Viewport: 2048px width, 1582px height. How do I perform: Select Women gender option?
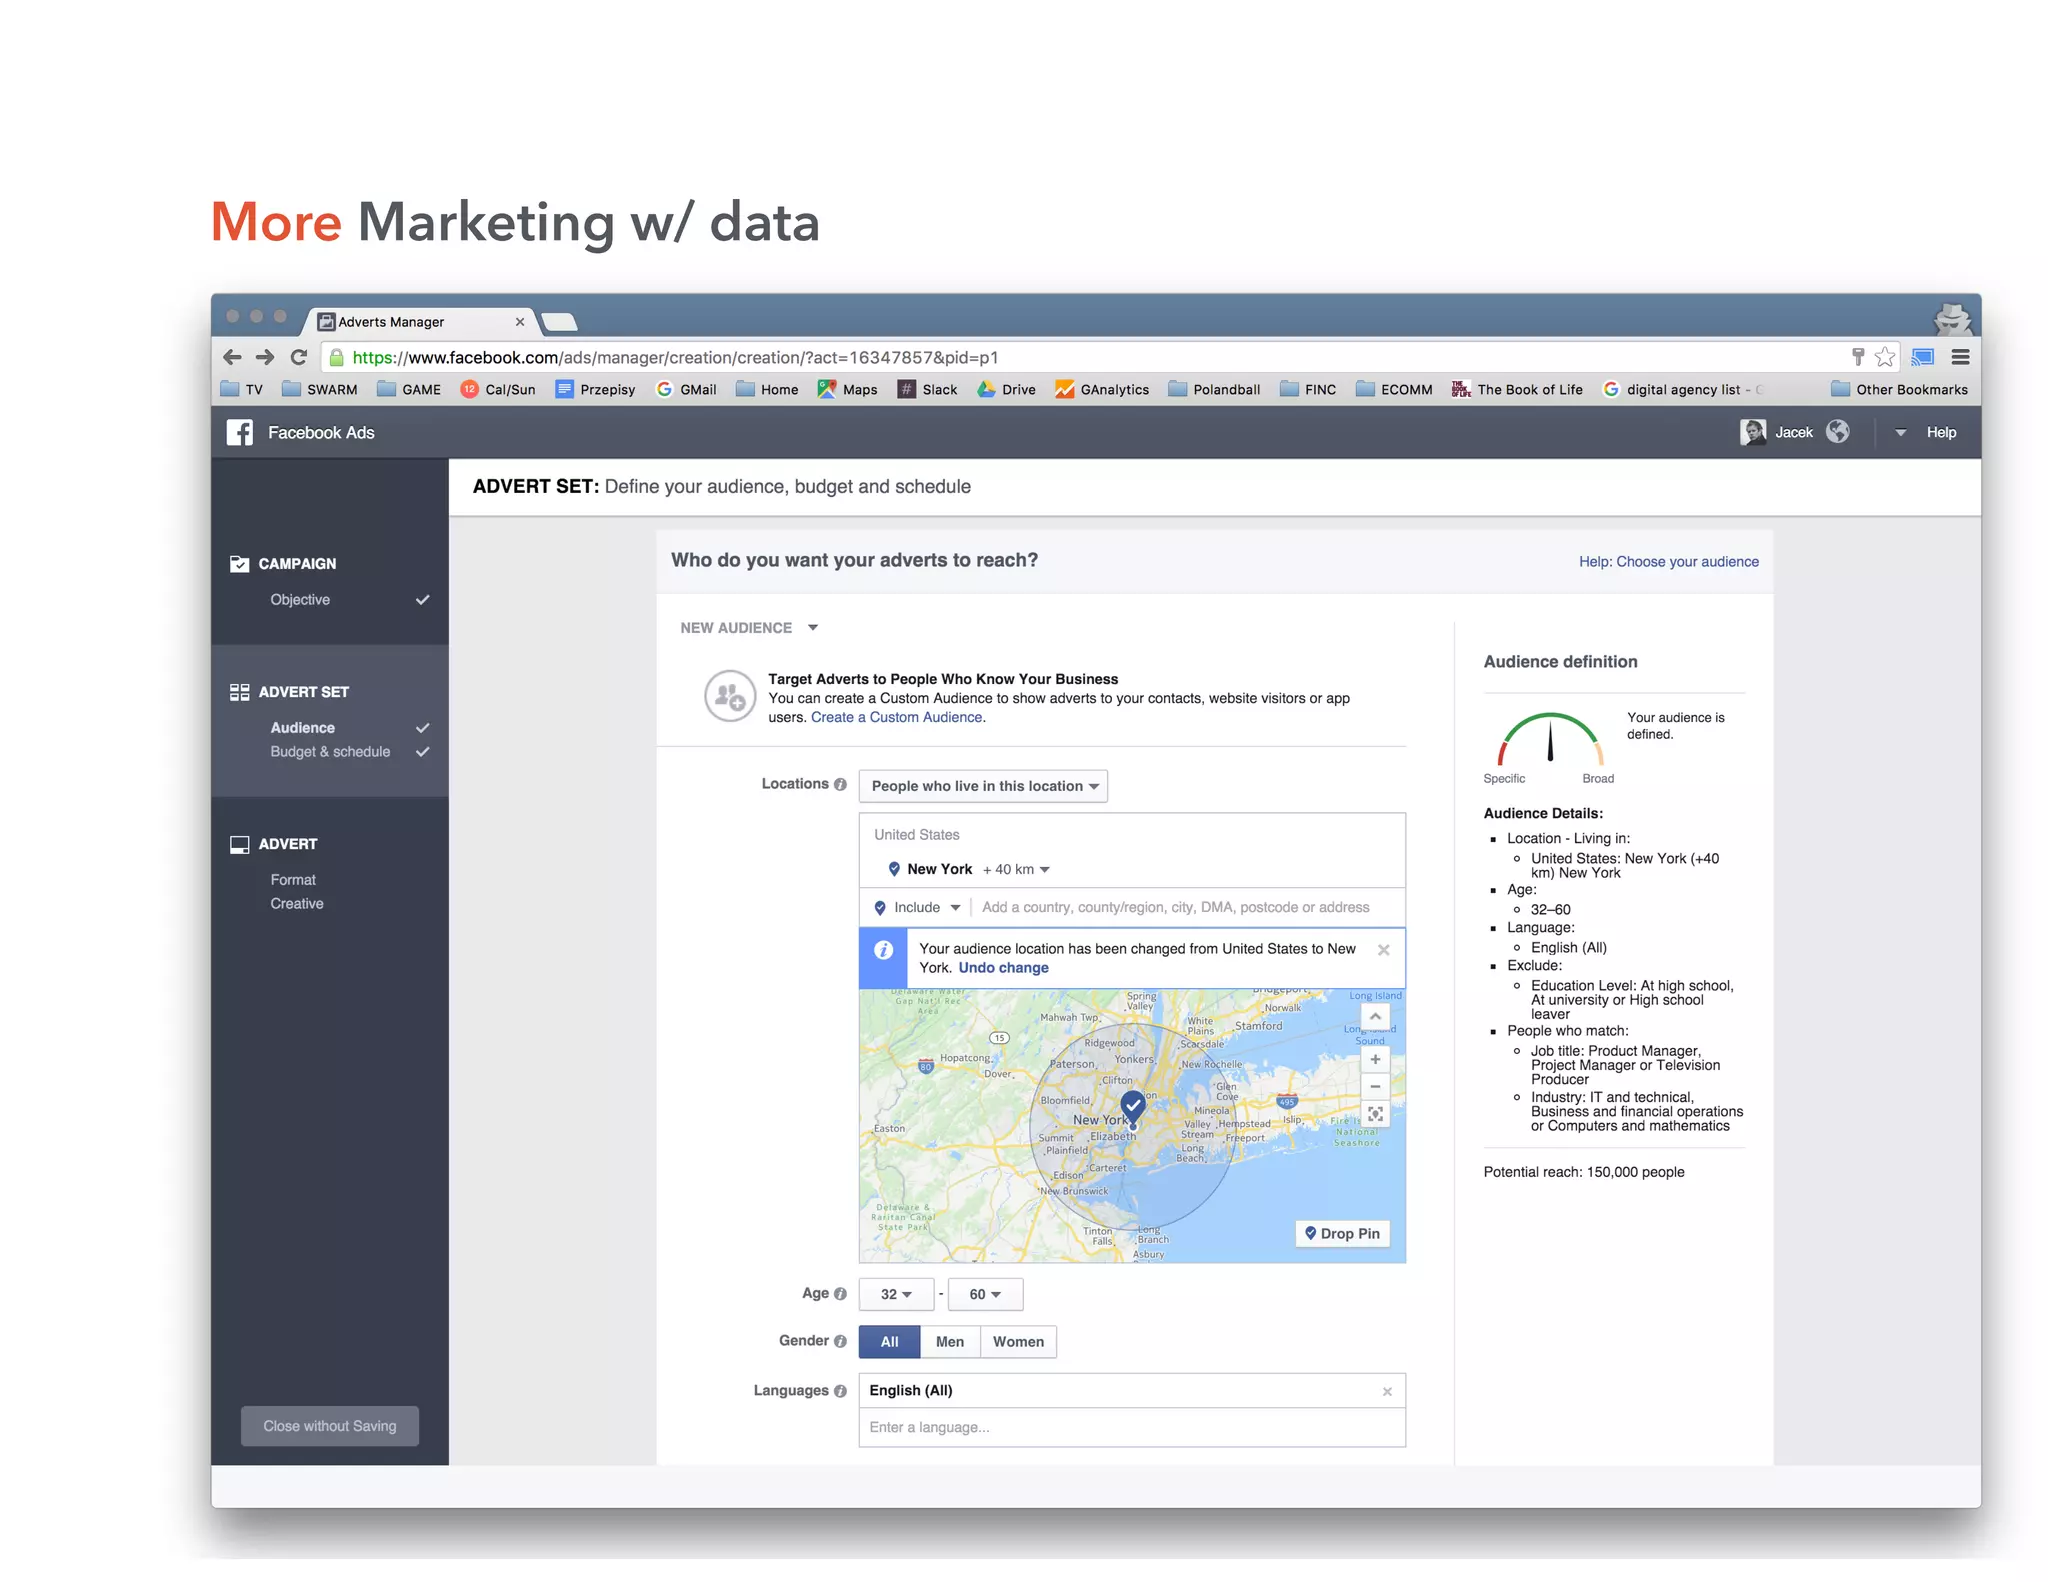click(1018, 1342)
